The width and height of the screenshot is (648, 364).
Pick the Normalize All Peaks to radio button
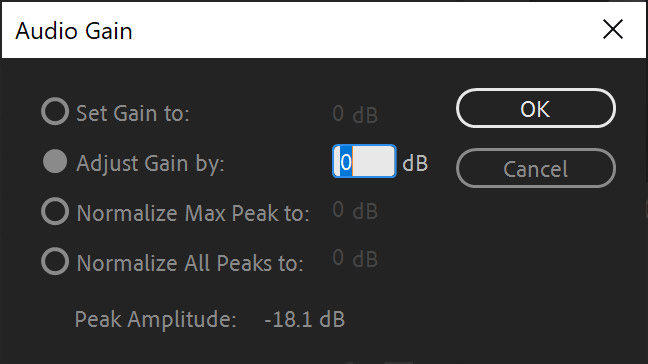(55, 262)
